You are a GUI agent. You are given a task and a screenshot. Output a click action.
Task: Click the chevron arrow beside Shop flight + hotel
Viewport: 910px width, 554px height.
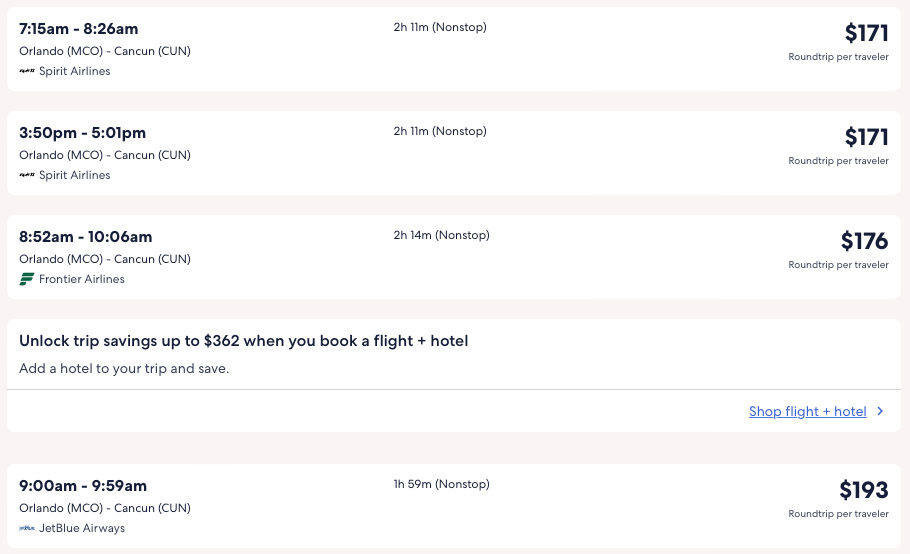point(880,411)
